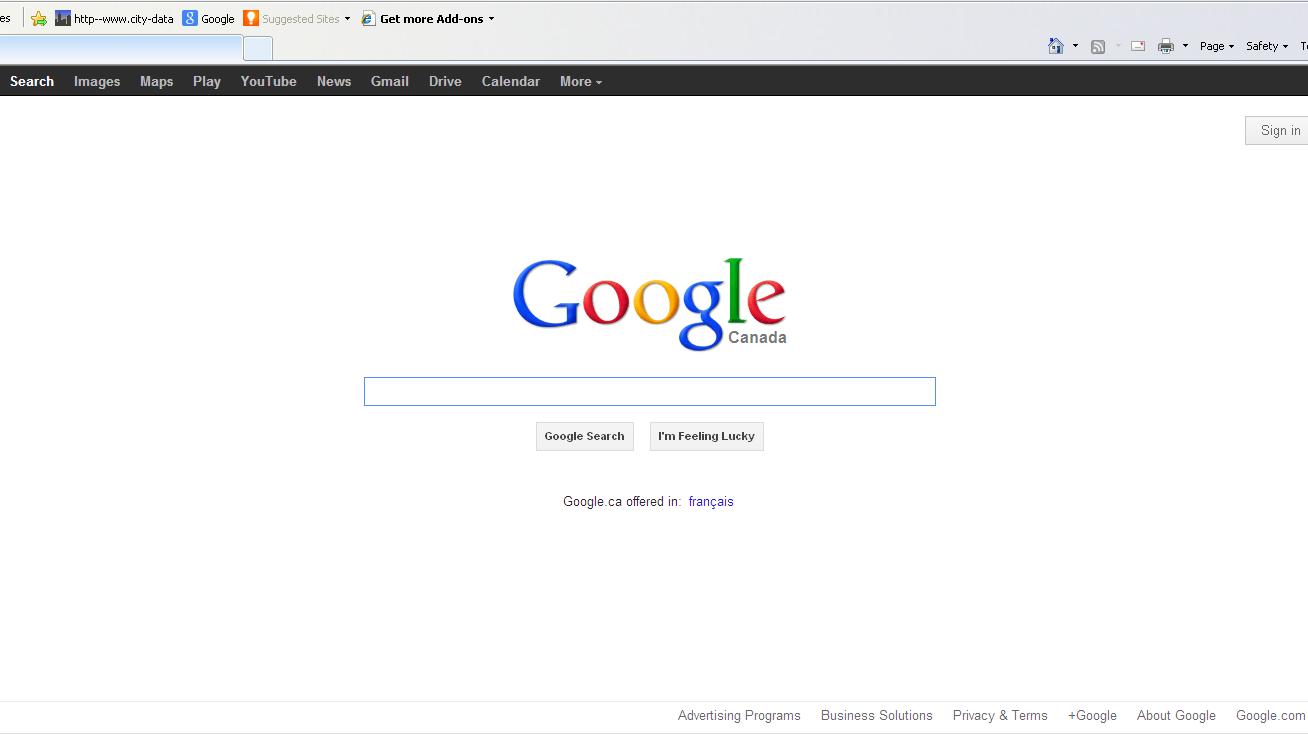Screen dimensions: 1308x734
Task: Focus the Google search text box
Action: click(650, 391)
